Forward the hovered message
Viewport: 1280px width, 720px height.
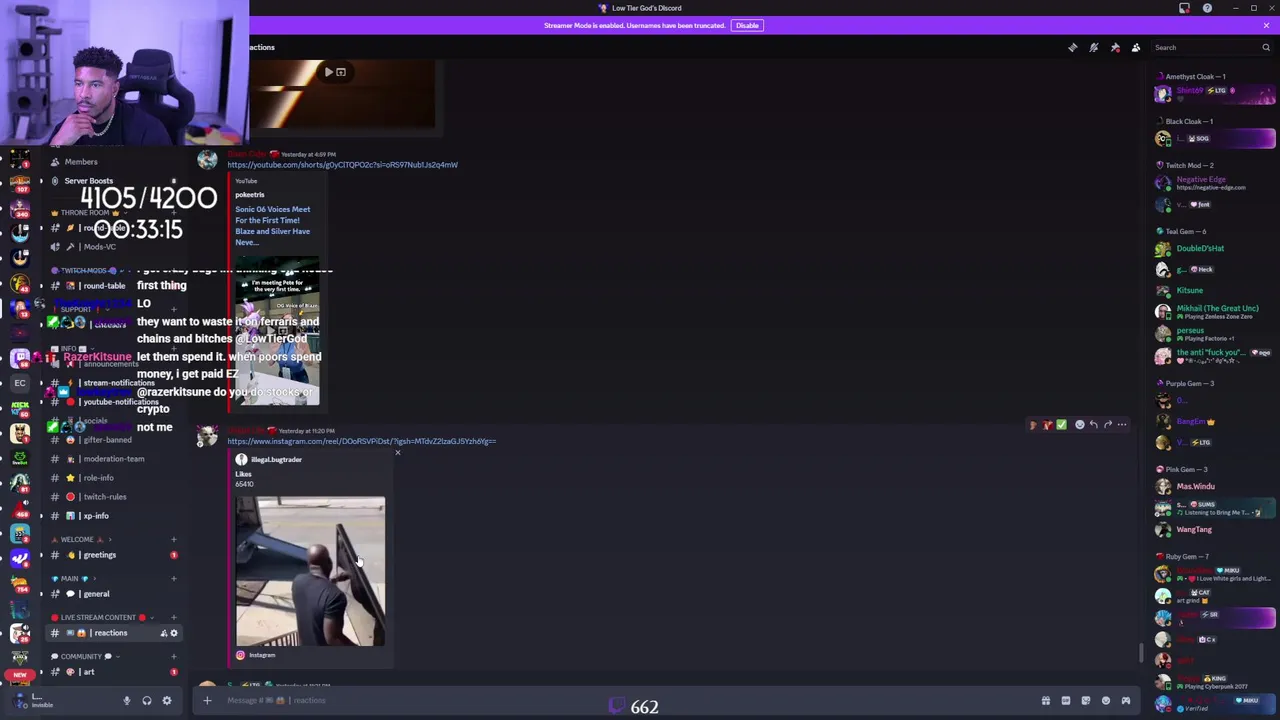click(x=1107, y=425)
